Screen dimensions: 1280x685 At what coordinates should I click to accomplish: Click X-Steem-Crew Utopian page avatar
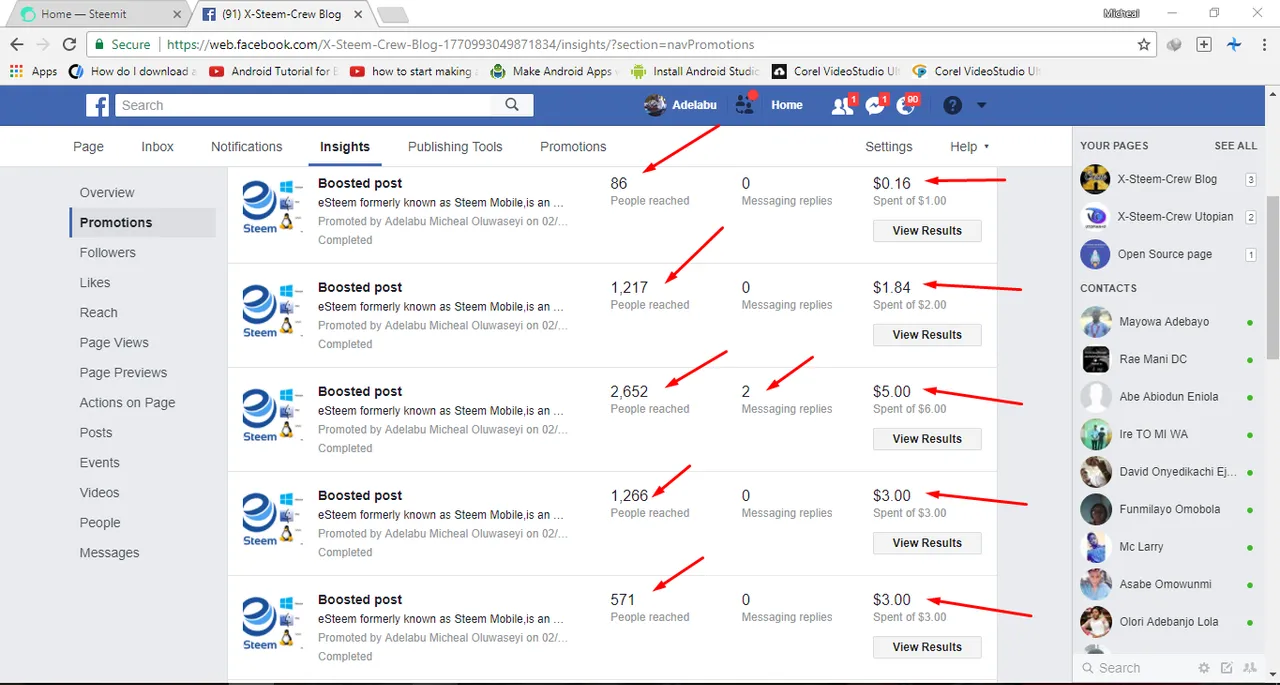pos(1096,217)
